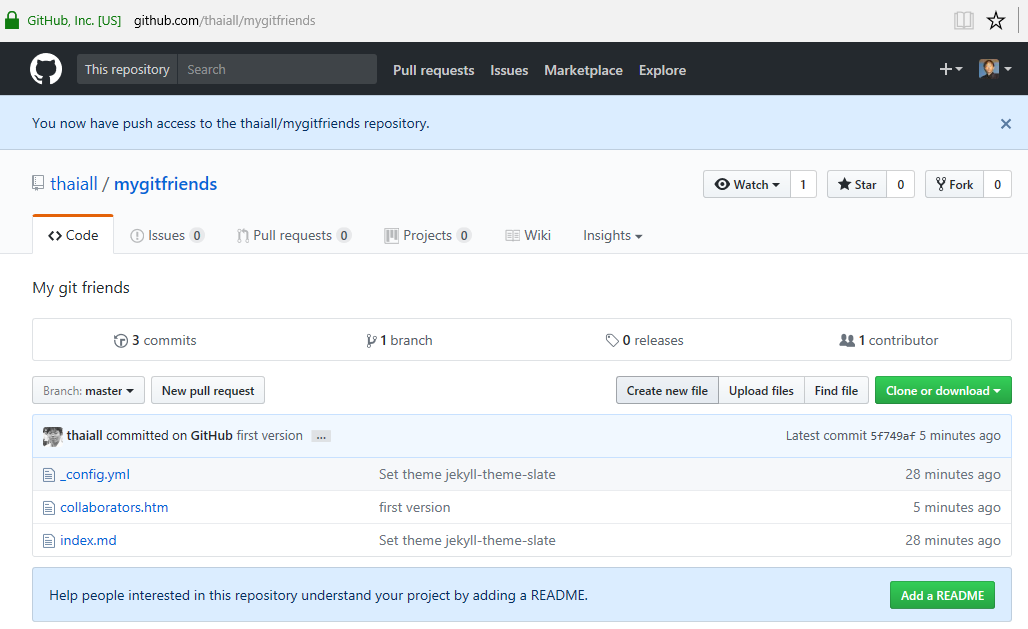
Task: Expand the Clone or download menu
Action: coord(943,391)
